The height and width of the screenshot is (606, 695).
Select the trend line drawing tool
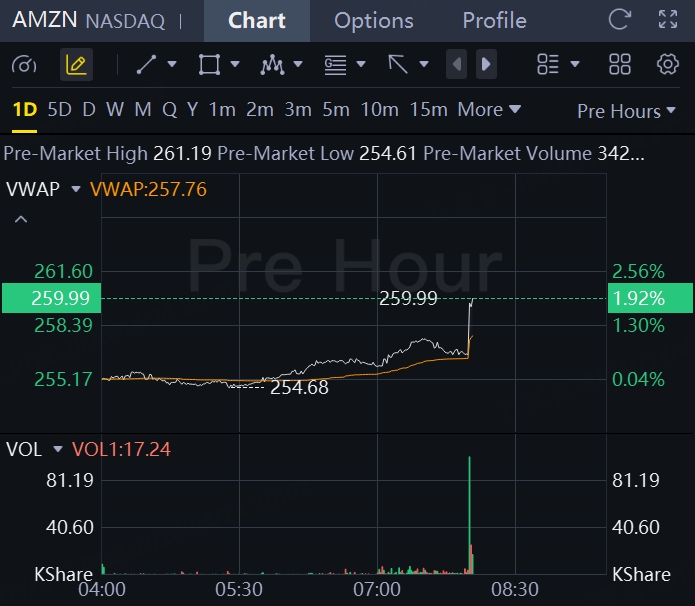click(146, 65)
